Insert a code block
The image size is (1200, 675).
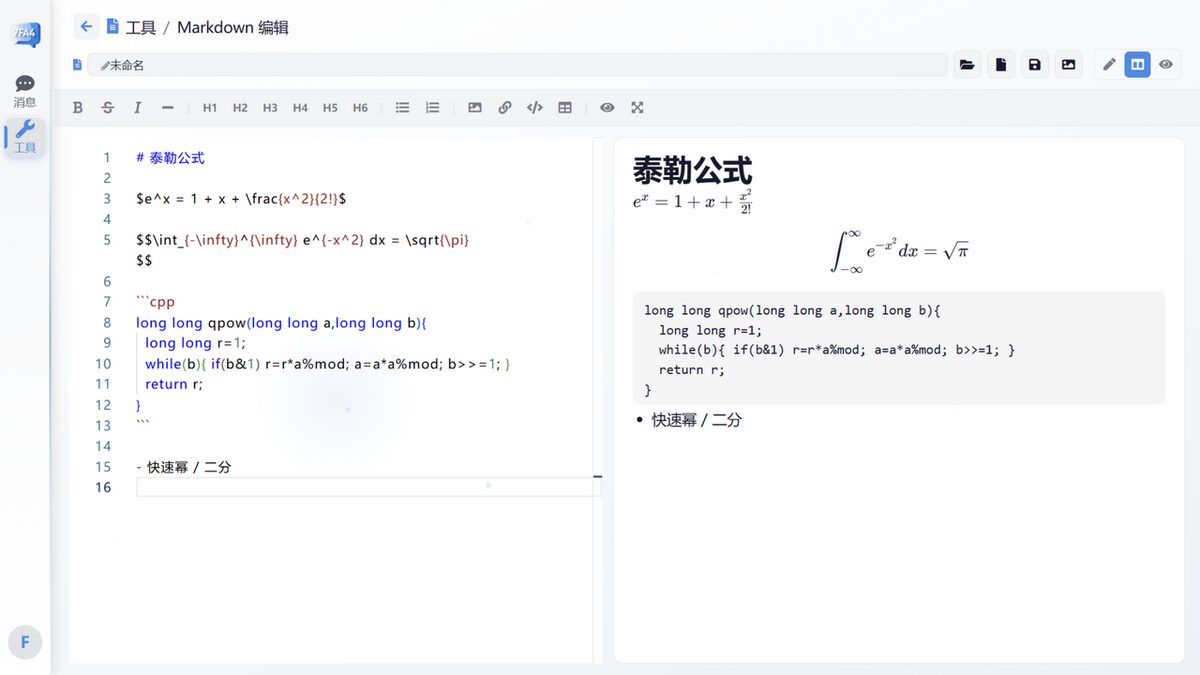(535, 108)
